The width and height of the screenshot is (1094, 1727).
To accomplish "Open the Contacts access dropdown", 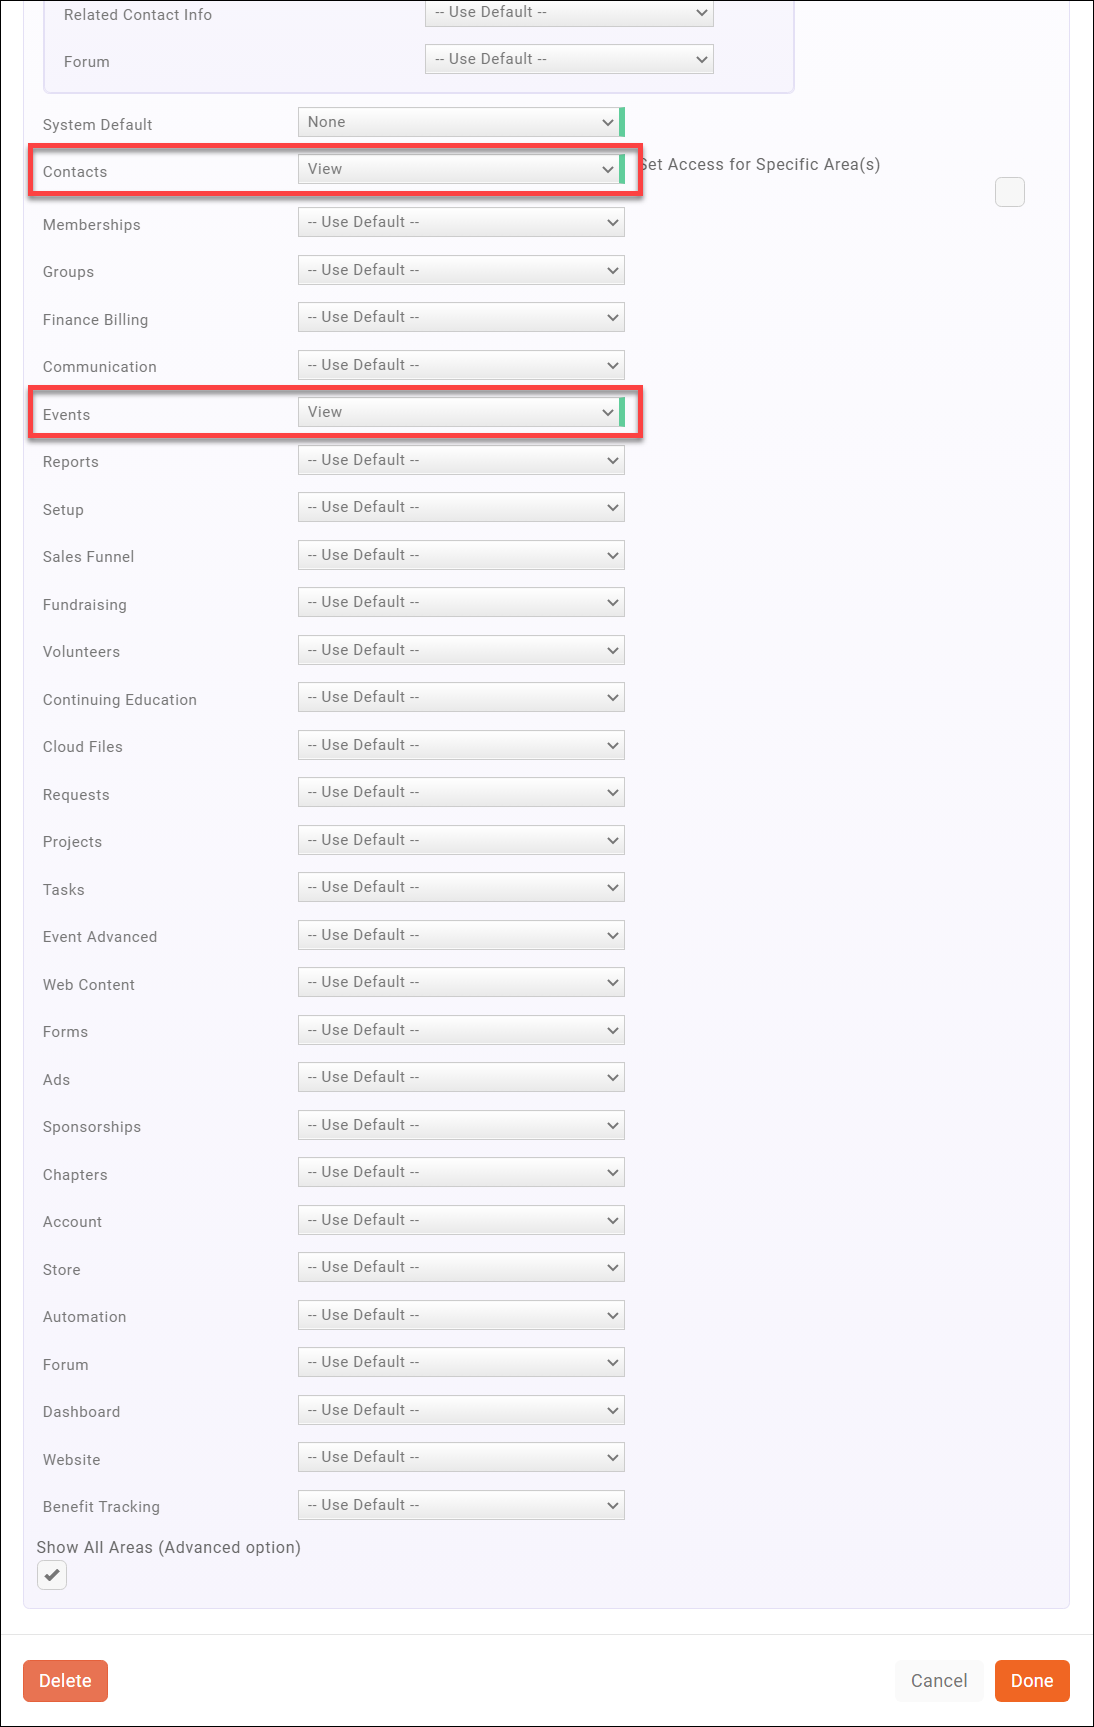I will (459, 169).
